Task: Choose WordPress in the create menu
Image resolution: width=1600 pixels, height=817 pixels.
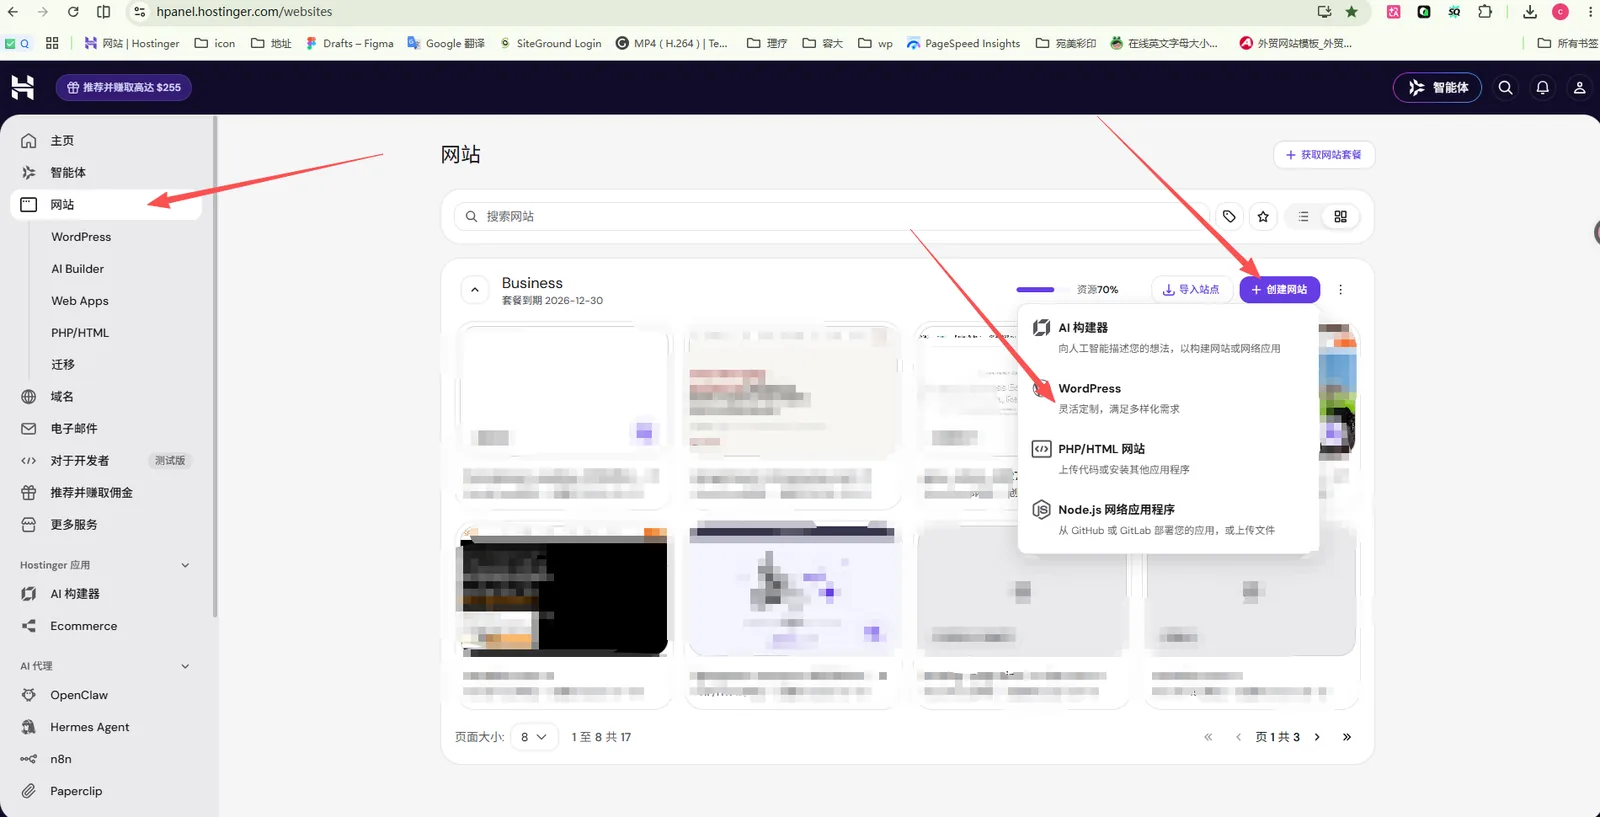Action: pyautogui.click(x=1168, y=398)
